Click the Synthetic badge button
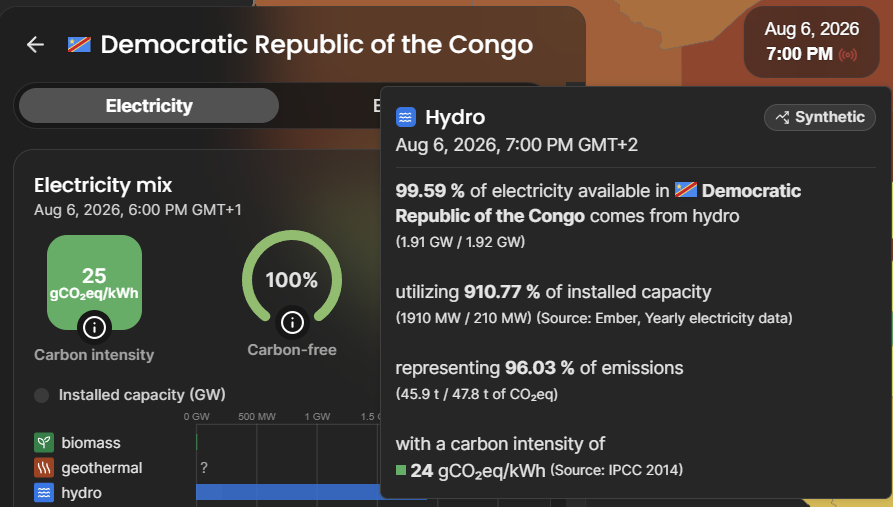 pyautogui.click(x=820, y=117)
